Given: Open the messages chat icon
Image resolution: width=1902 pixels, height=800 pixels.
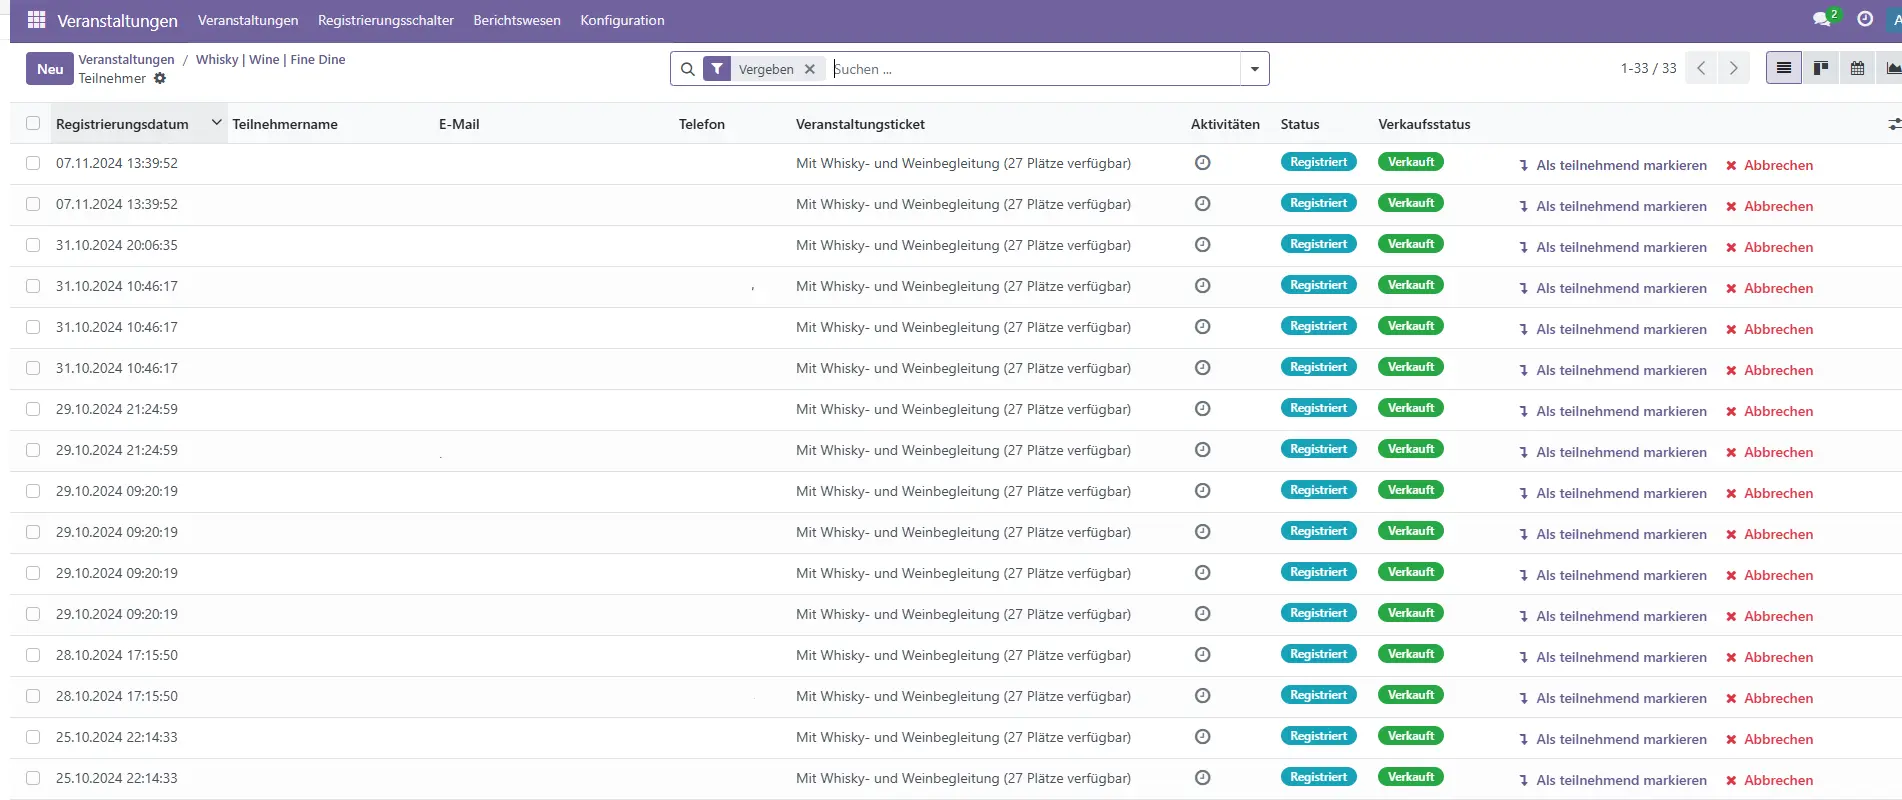Looking at the screenshot, I should [1823, 19].
